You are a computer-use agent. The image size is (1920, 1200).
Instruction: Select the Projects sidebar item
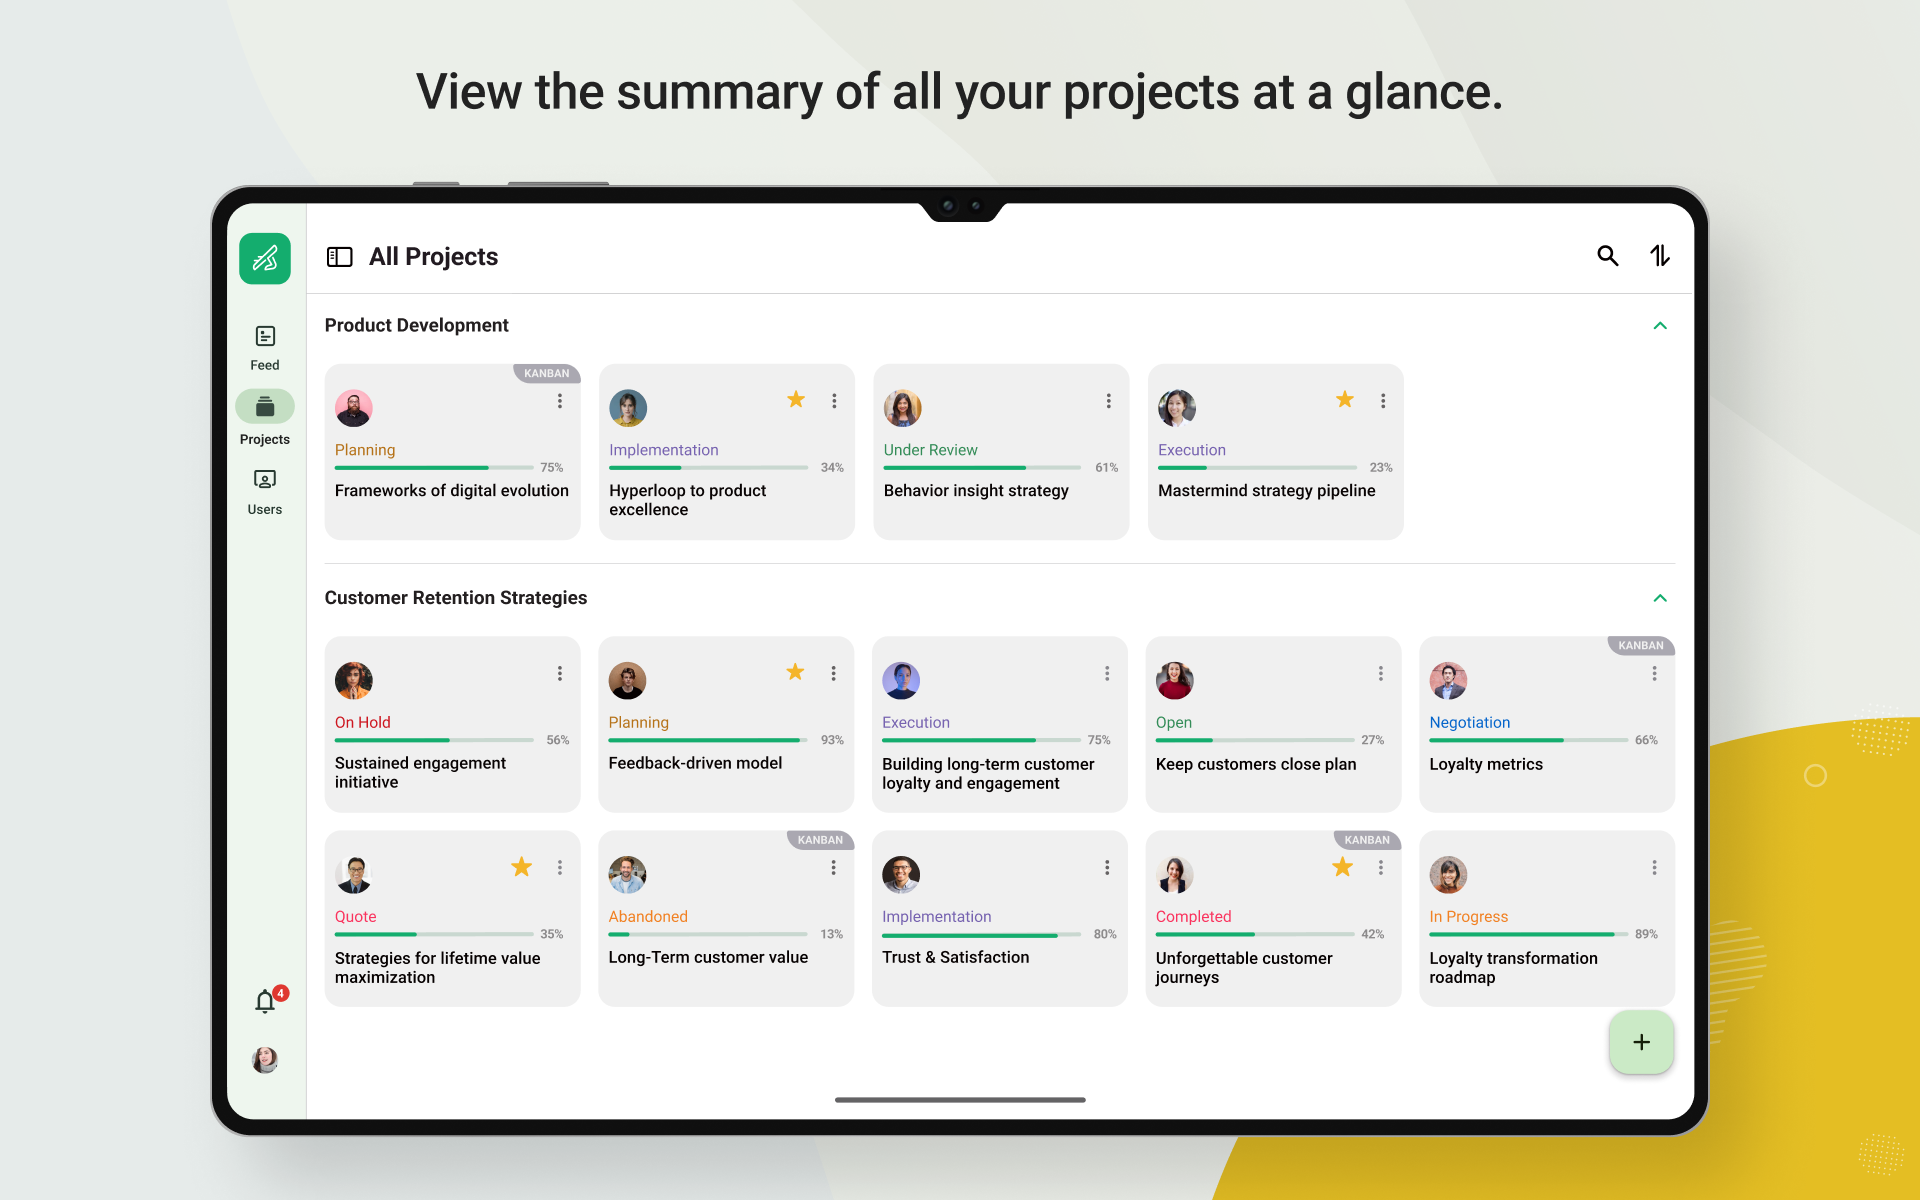pyautogui.click(x=265, y=418)
